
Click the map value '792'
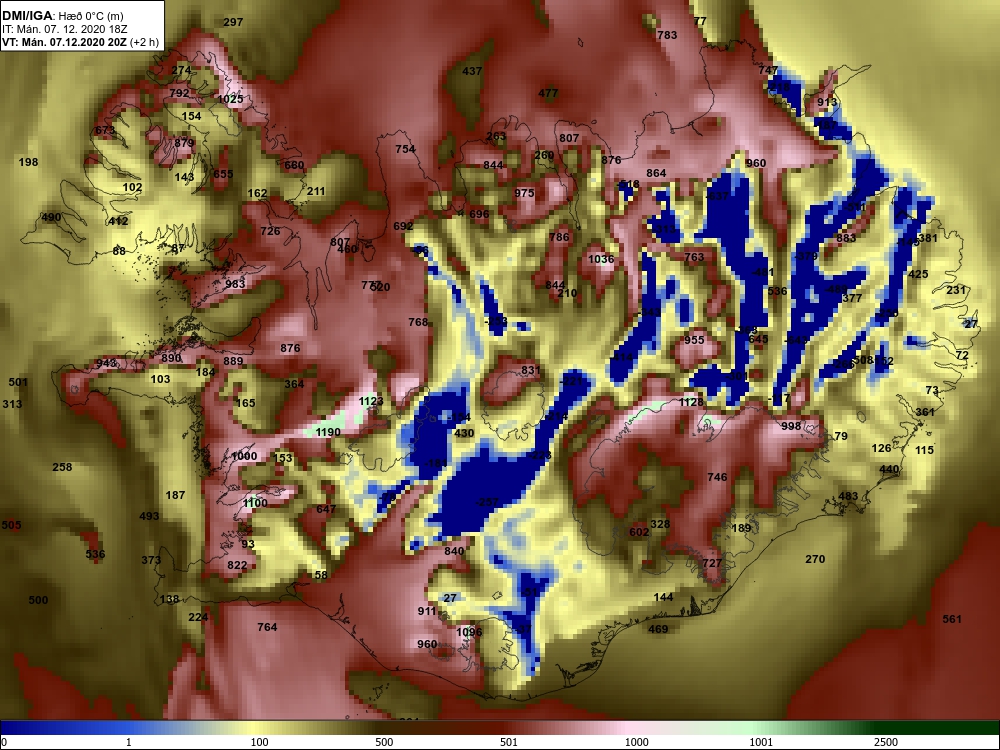point(179,92)
